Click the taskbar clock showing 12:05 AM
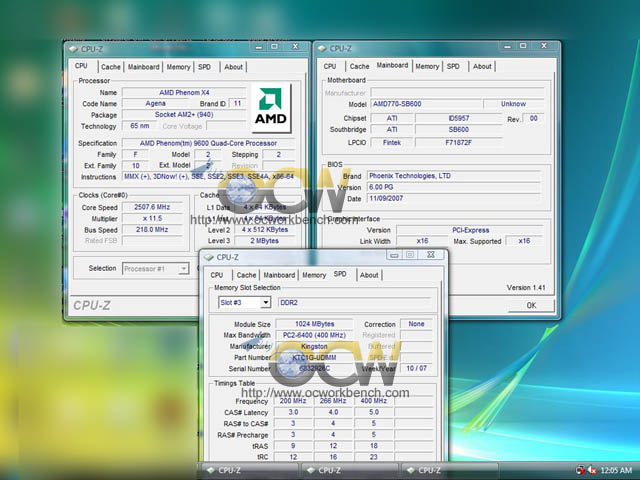 [616, 471]
